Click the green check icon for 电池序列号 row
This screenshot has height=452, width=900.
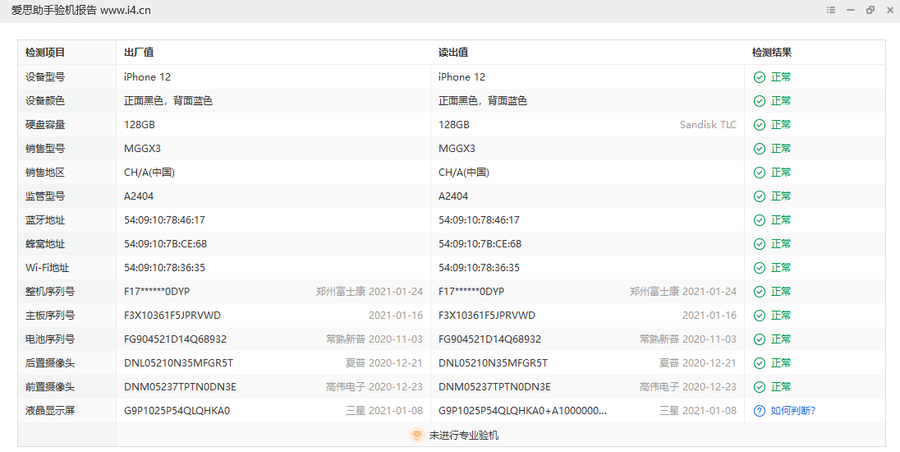(759, 339)
